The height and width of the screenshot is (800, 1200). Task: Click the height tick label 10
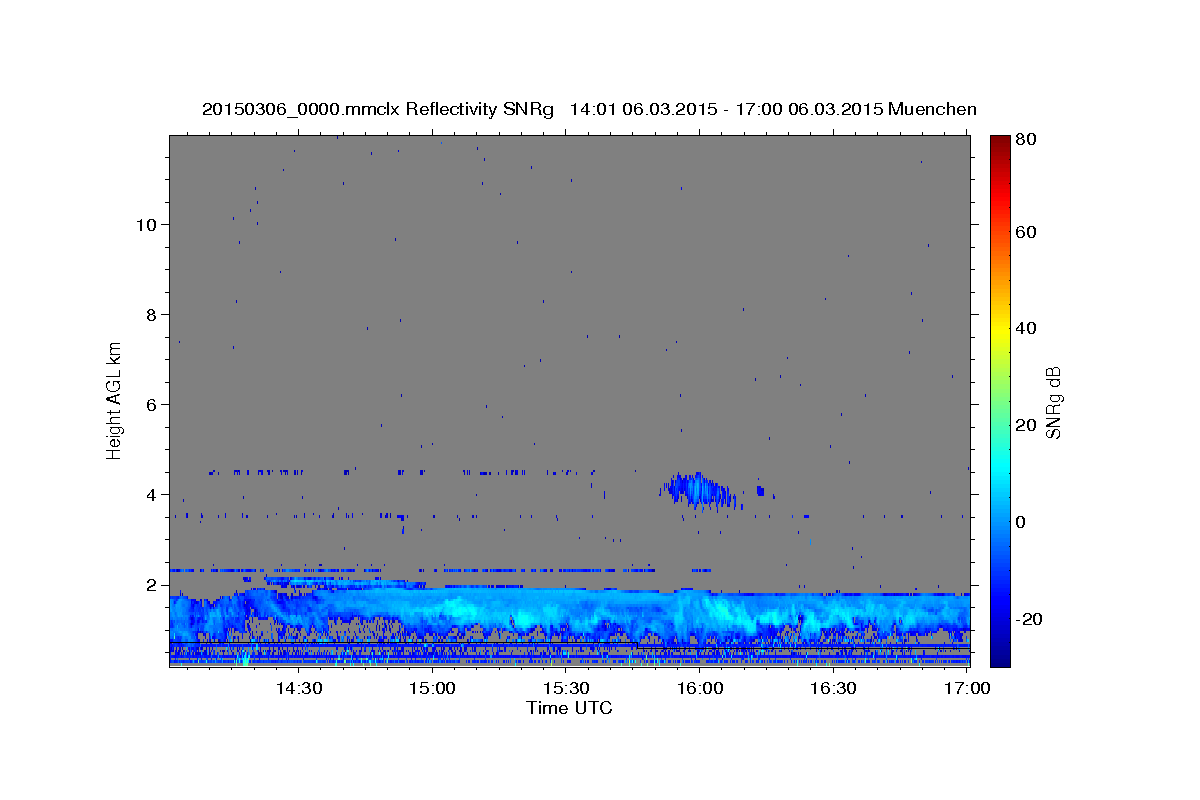[x=145, y=224]
